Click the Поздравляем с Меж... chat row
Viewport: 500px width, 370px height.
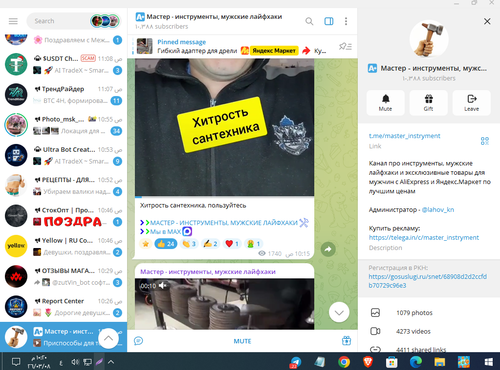63,40
